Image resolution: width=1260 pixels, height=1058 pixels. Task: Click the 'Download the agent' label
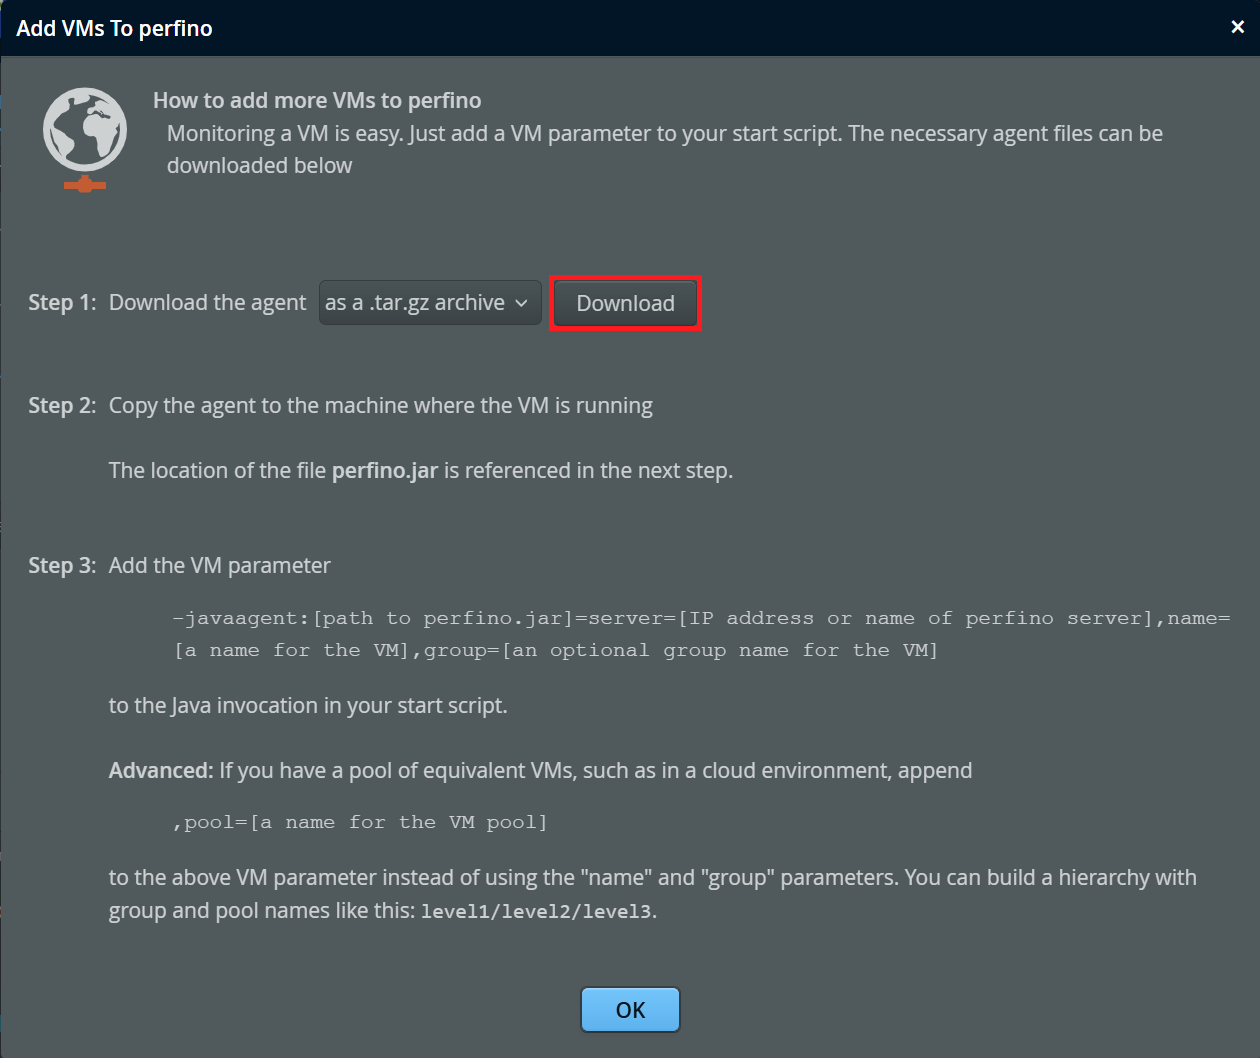(207, 303)
